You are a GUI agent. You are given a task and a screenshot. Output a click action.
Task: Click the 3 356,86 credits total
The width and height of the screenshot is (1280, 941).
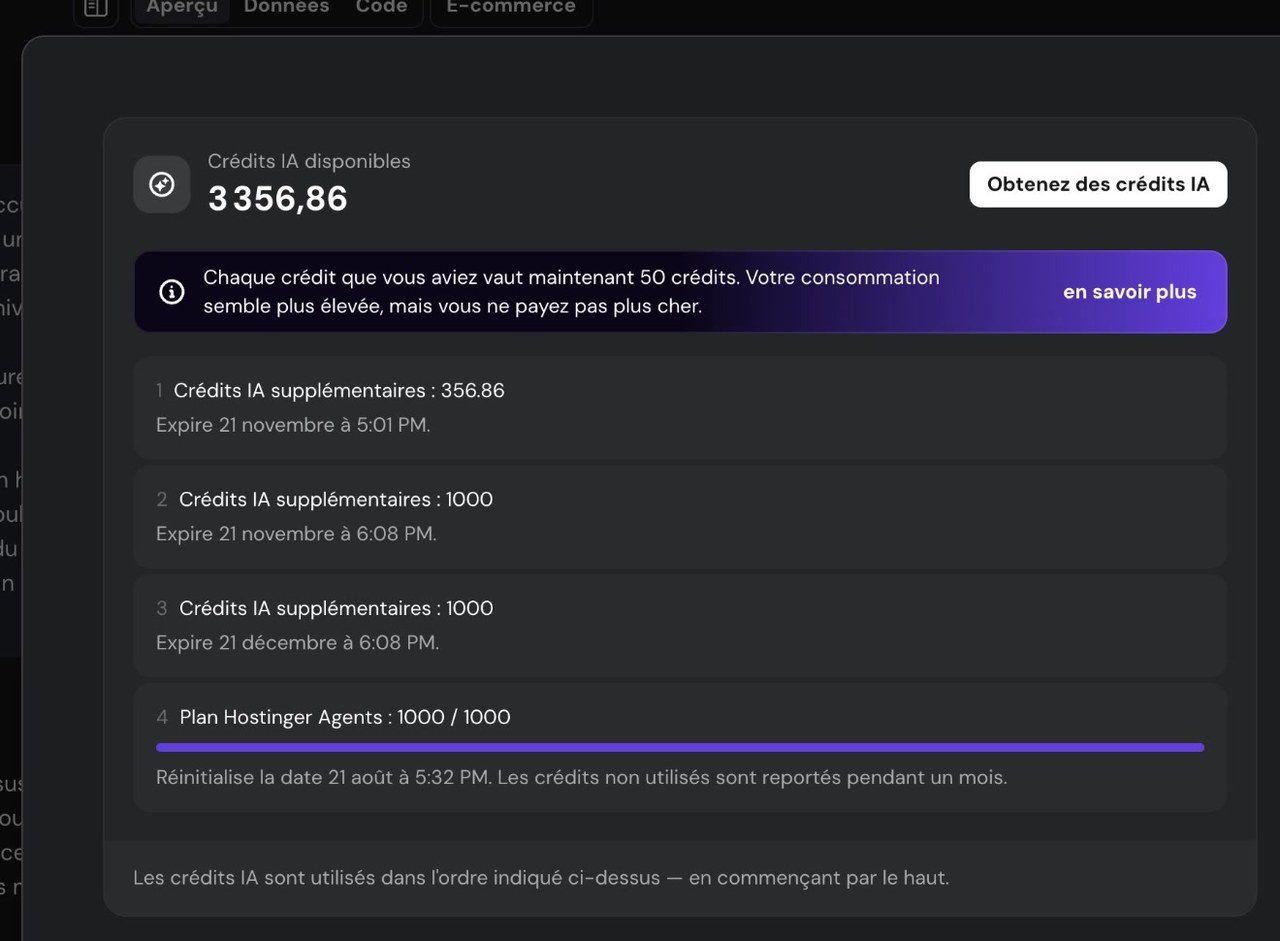(278, 199)
